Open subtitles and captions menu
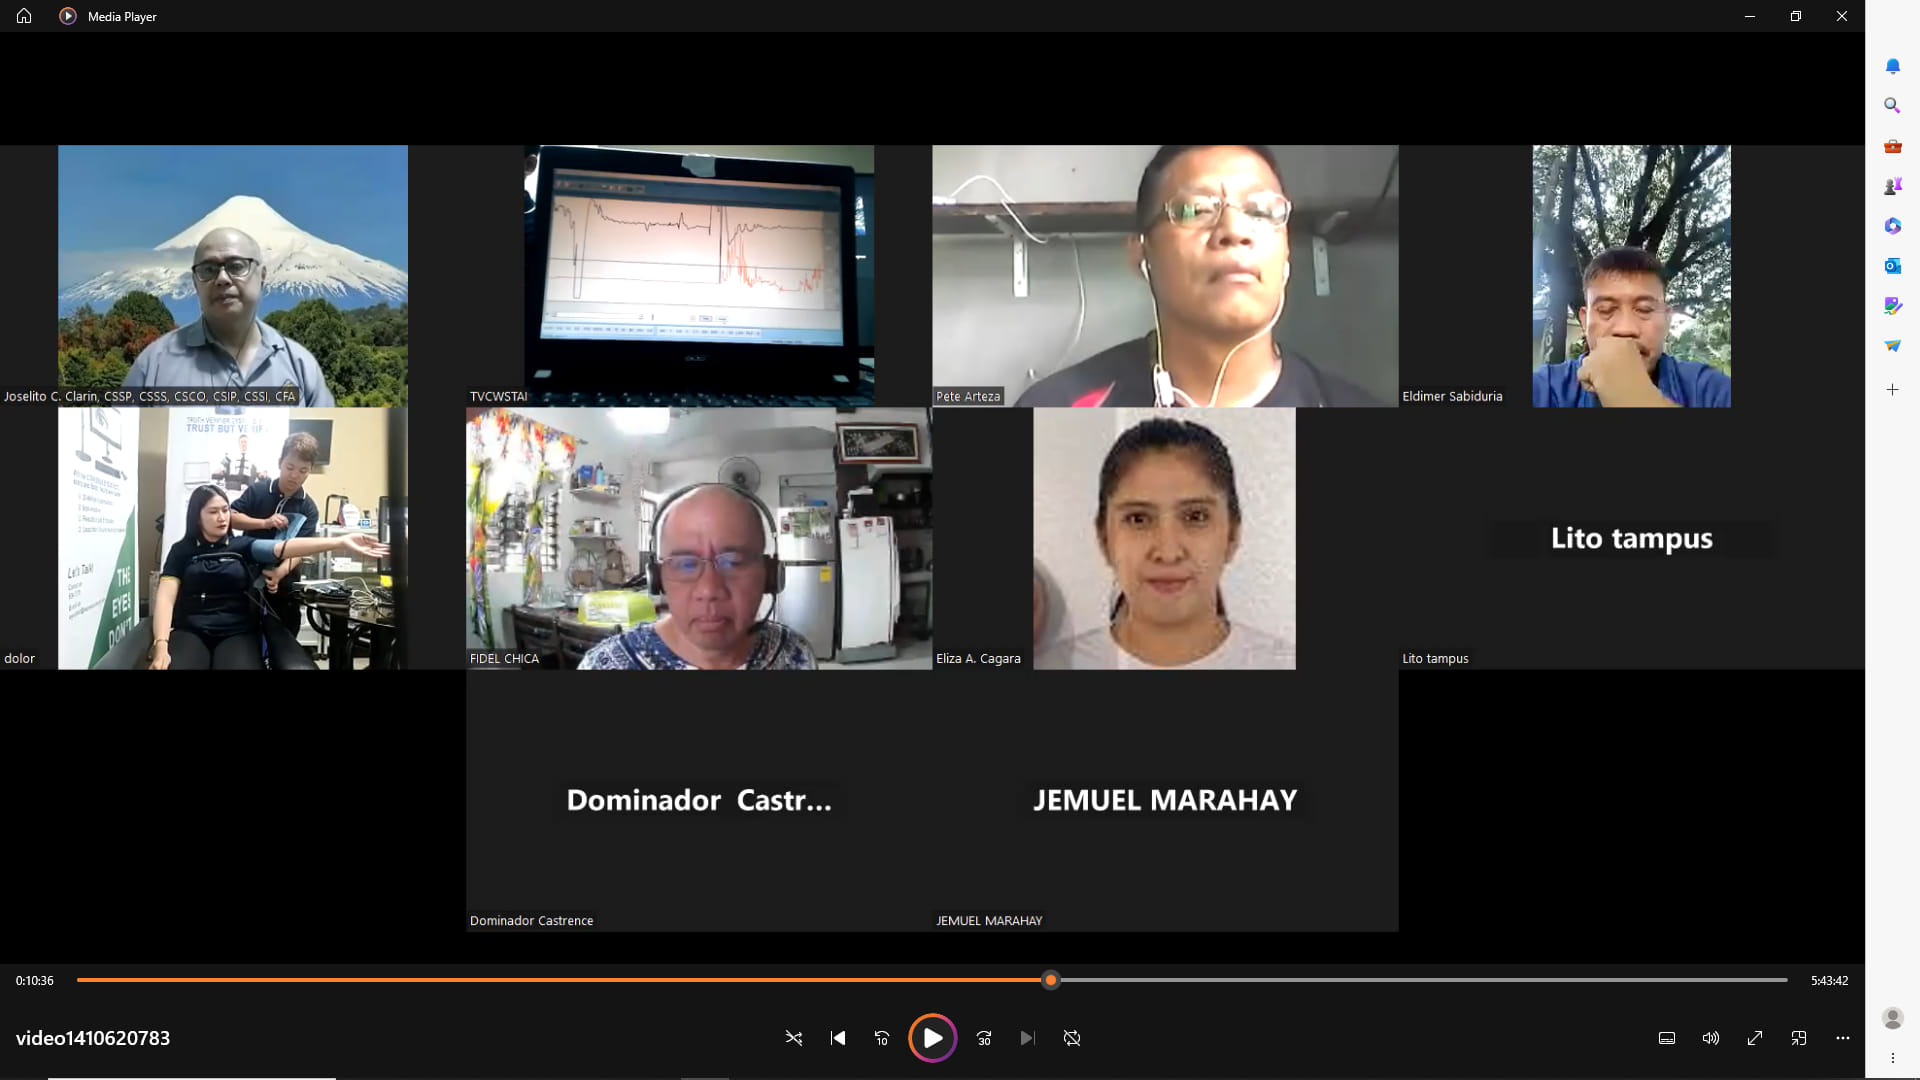Viewport: 1920px width, 1080px height. (x=1667, y=1038)
